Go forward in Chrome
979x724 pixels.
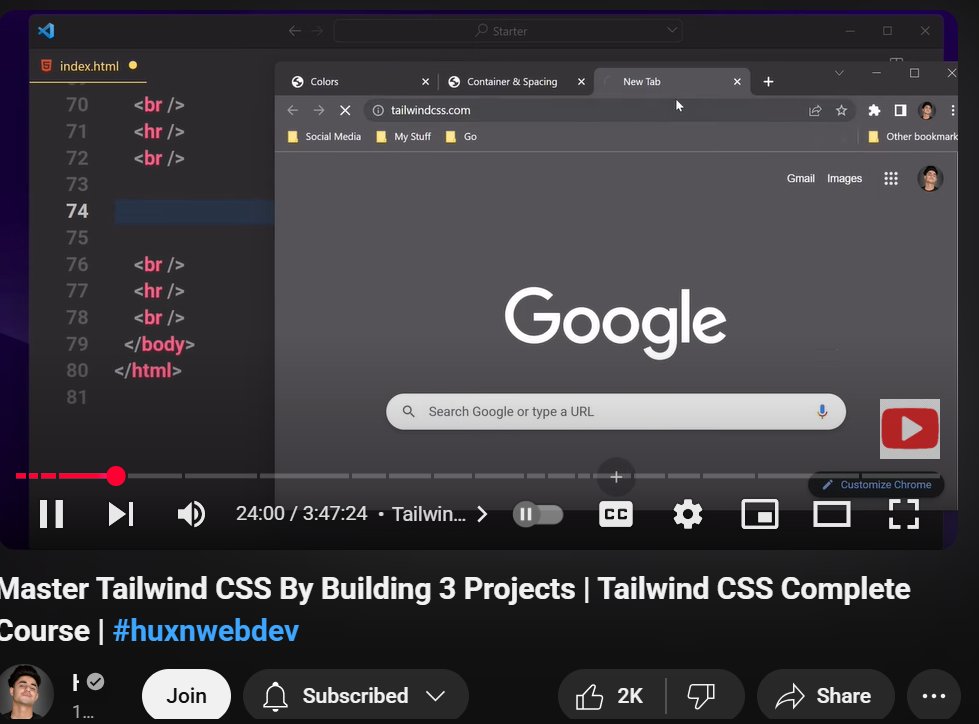(x=319, y=110)
